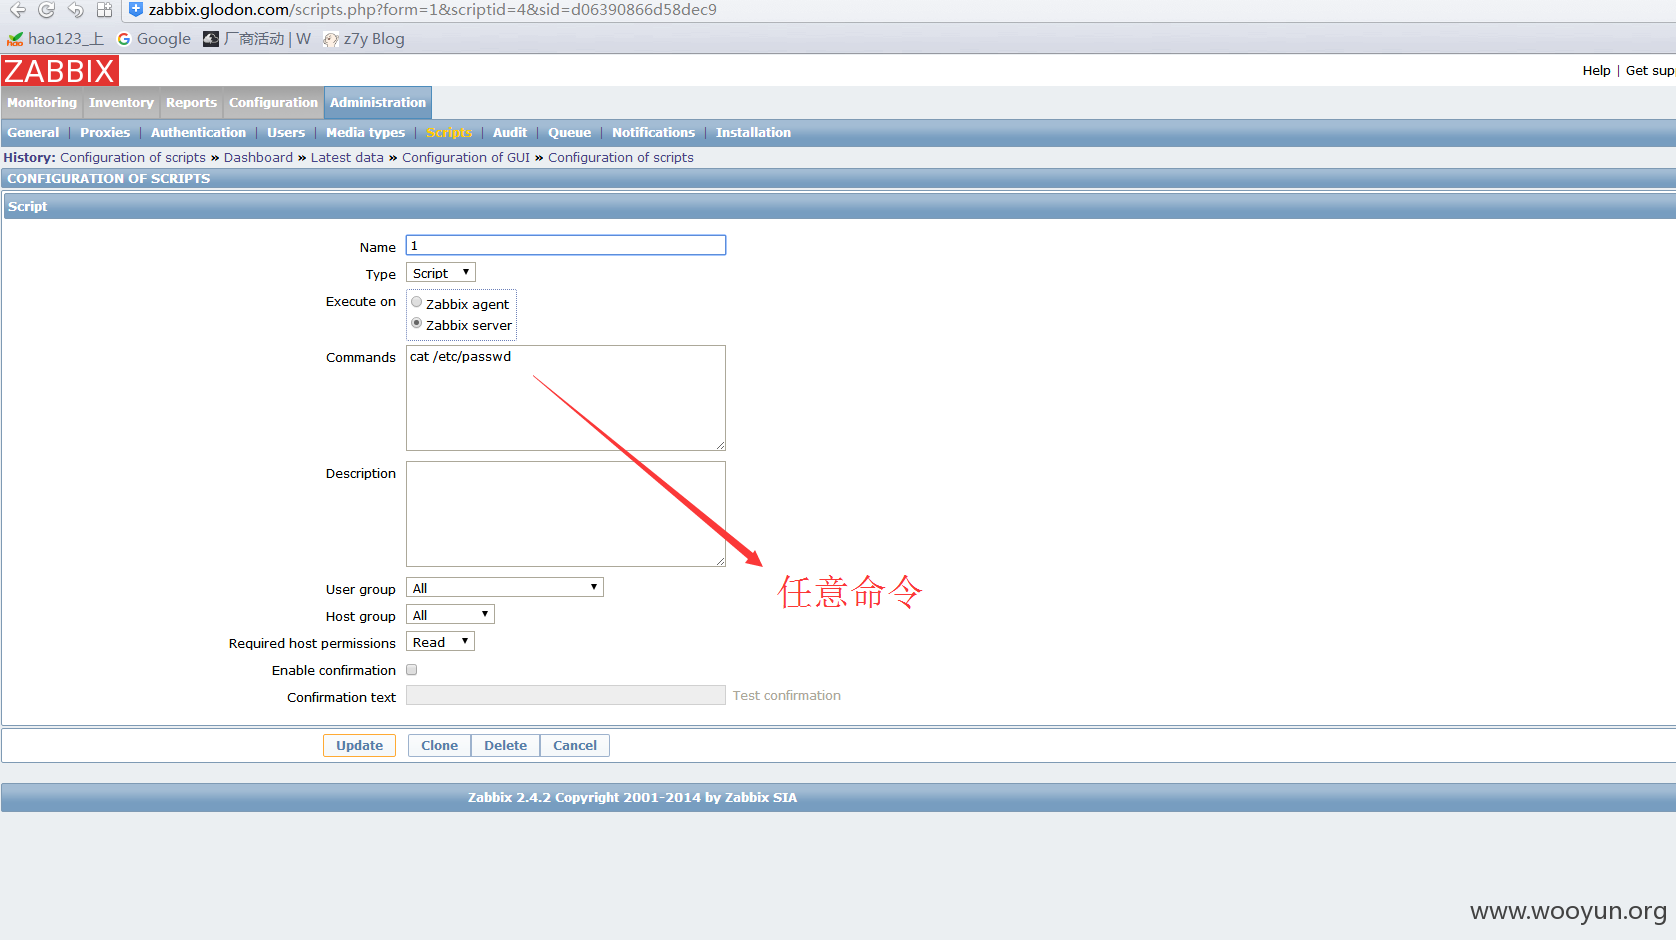Select the Zabbix server radio button
Viewport: 1676px width, 940px height.
(x=417, y=323)
